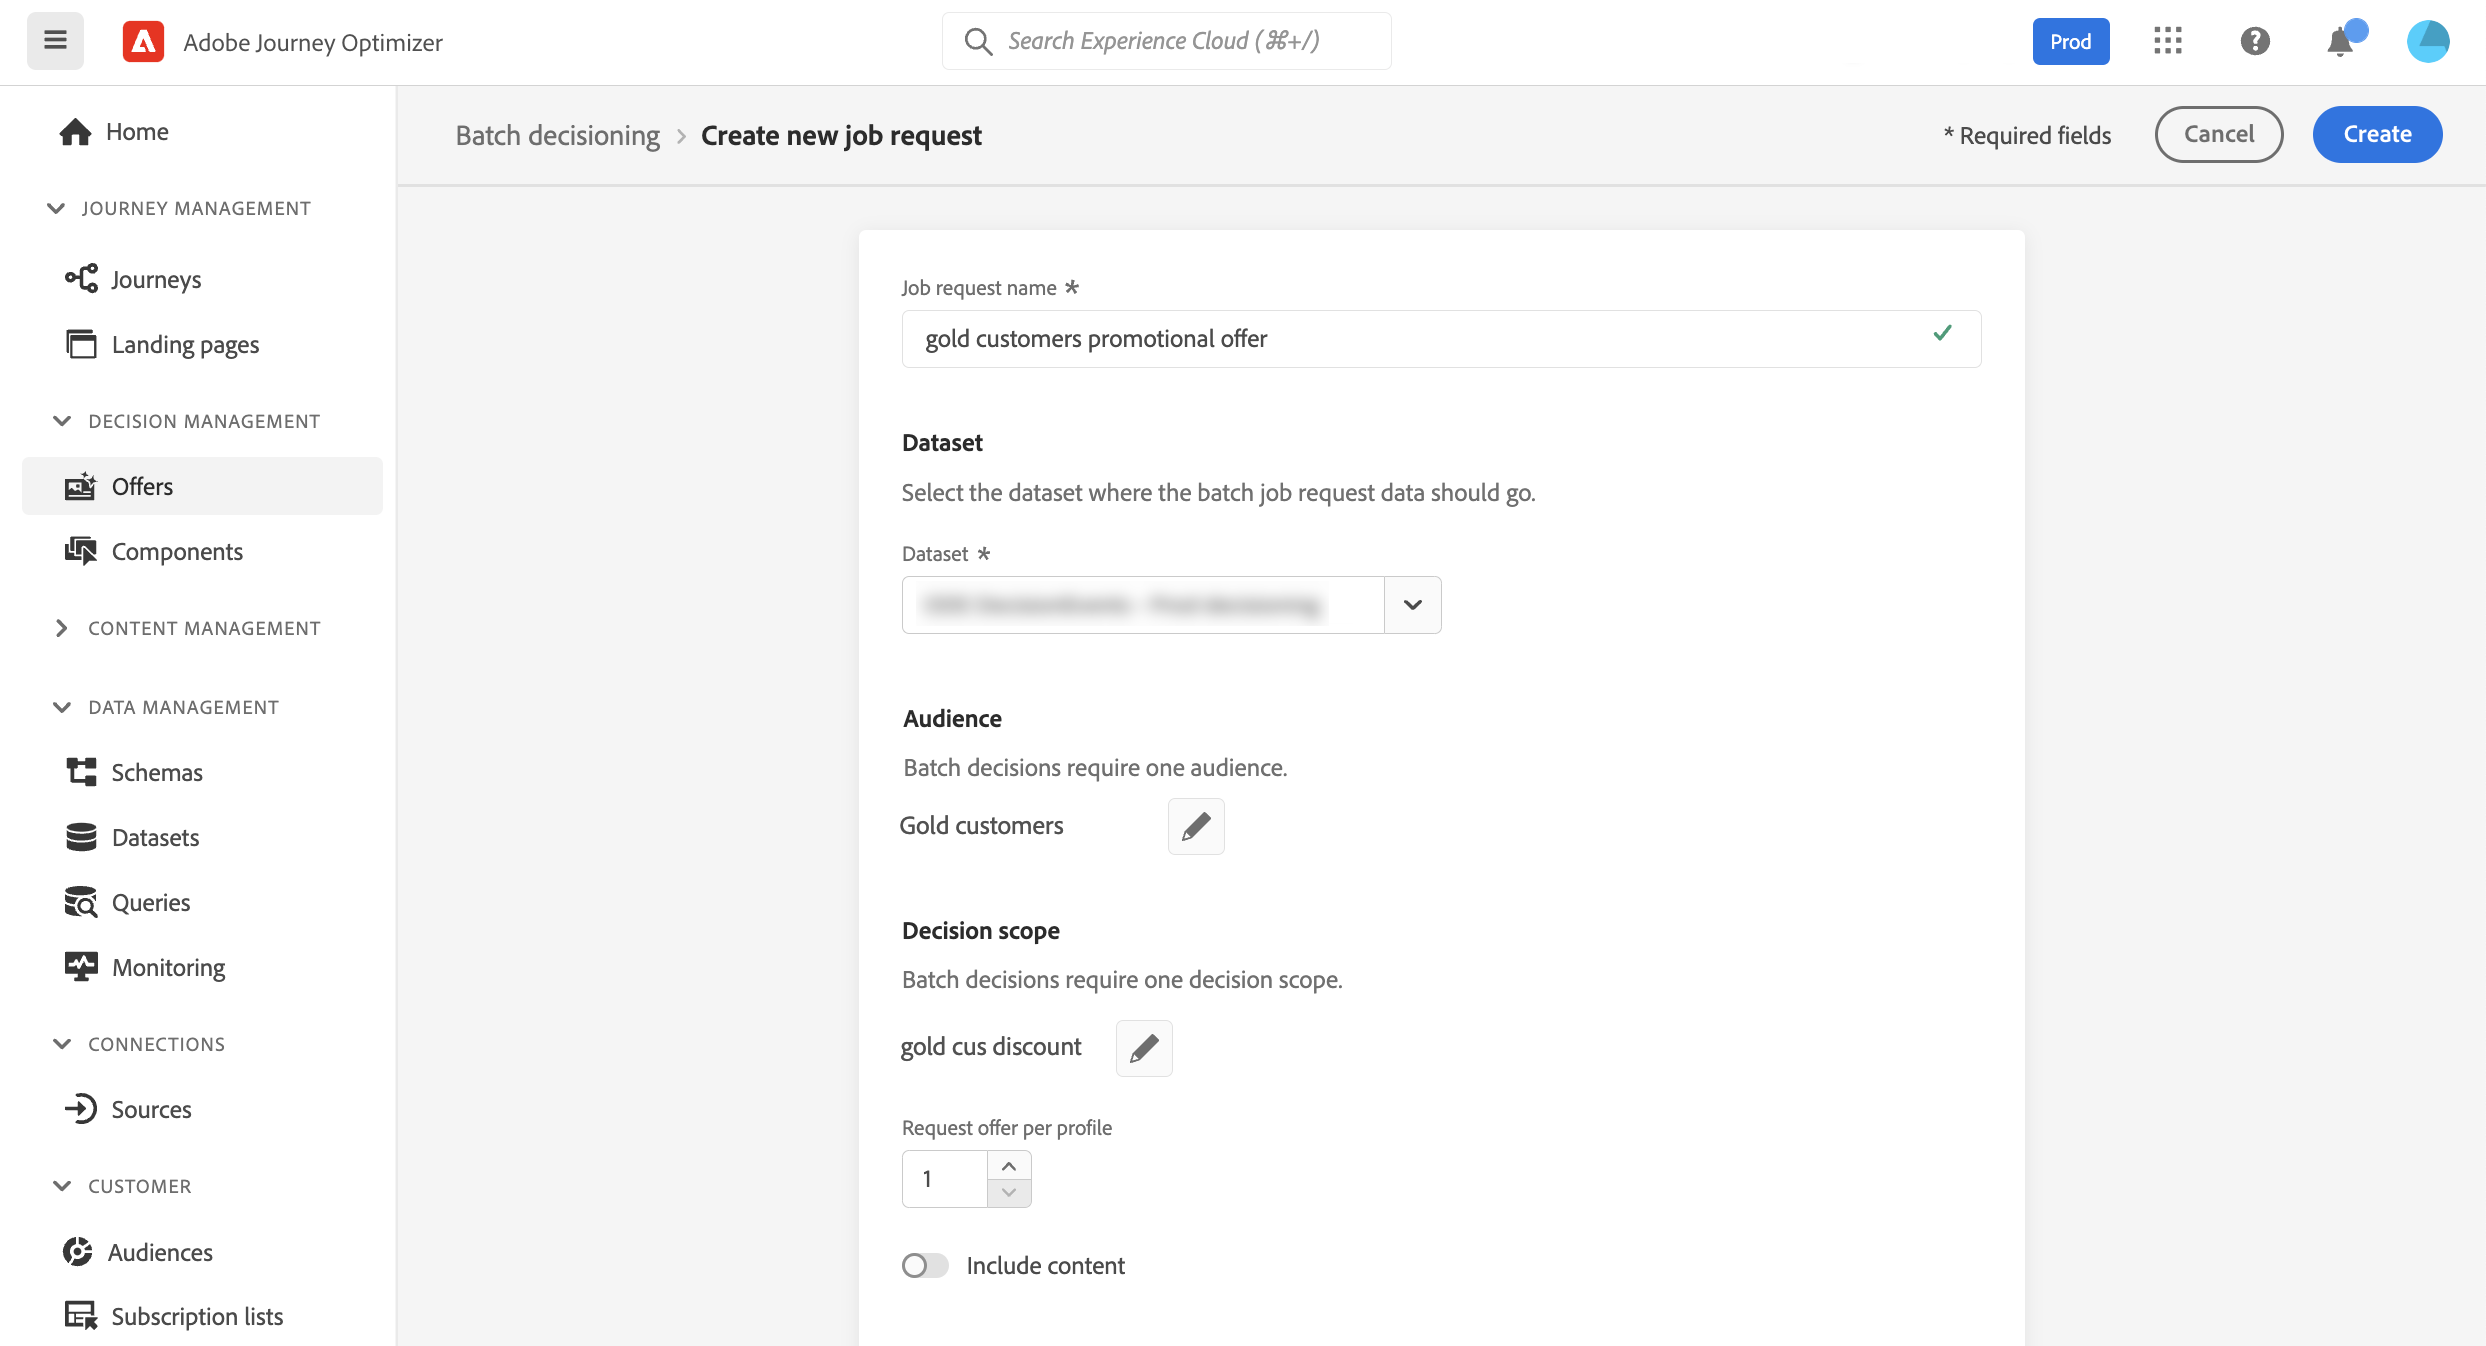Enable the Include content toggle

(925, 1266)
